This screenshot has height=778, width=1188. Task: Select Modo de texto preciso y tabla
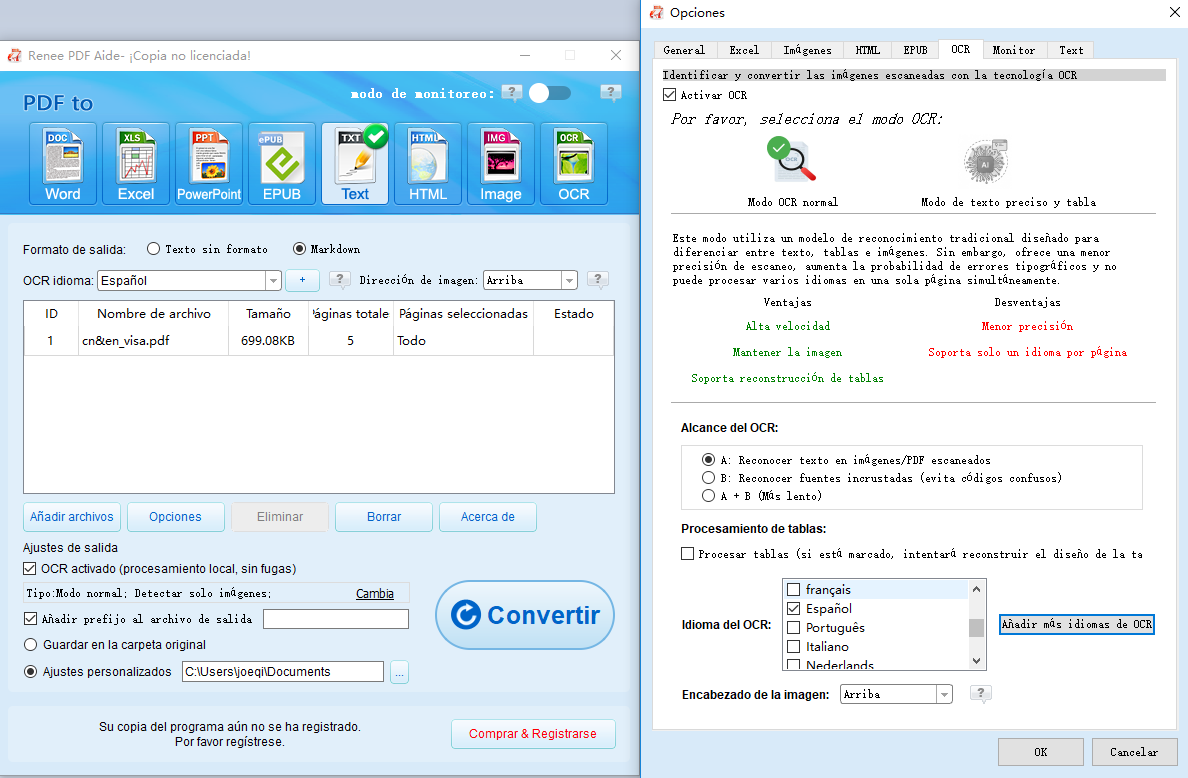pyautogui.click(x=986, y=162)
